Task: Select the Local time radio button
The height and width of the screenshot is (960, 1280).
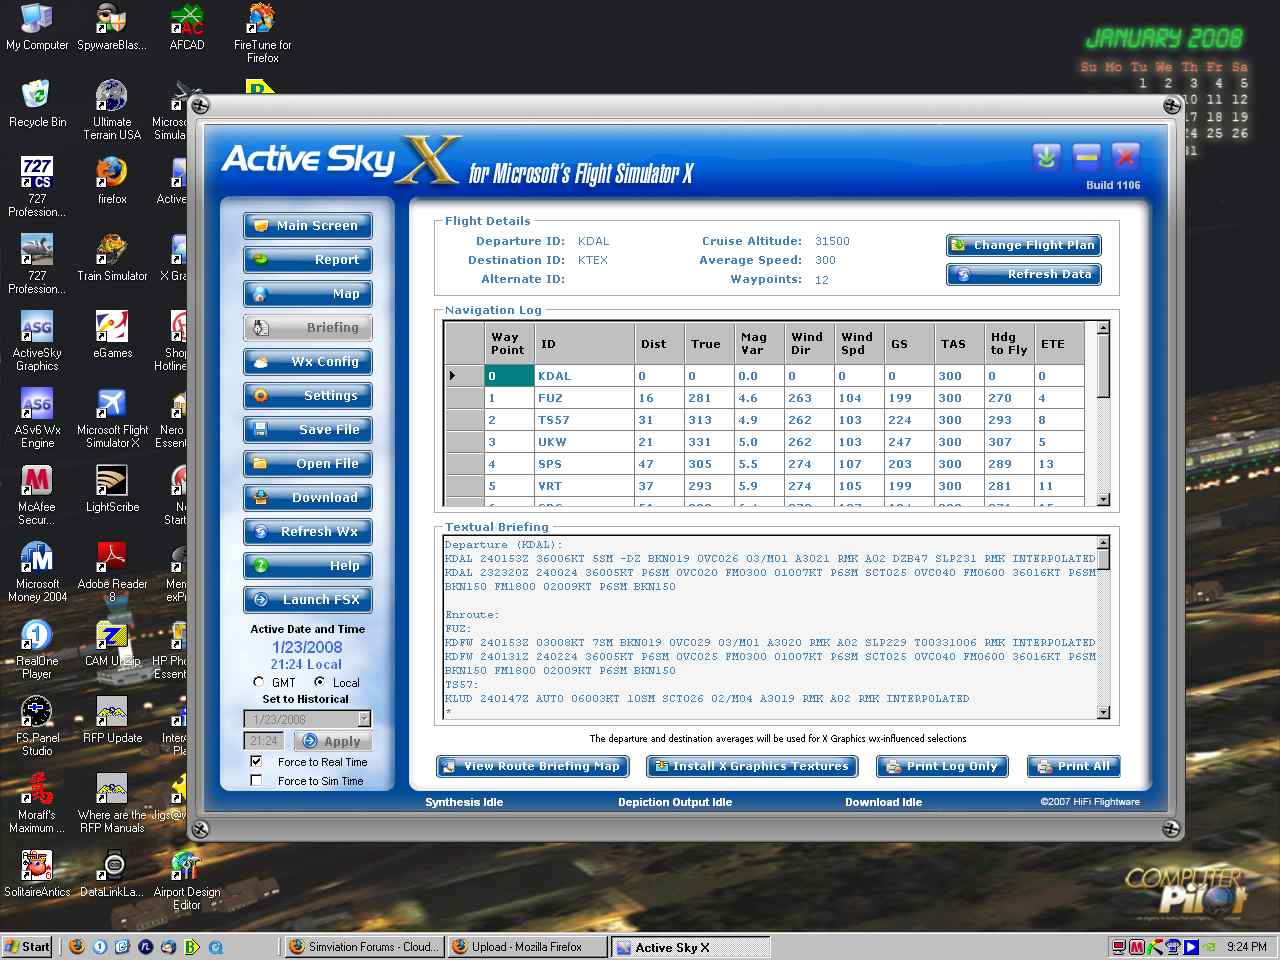Action: (319, 682)
